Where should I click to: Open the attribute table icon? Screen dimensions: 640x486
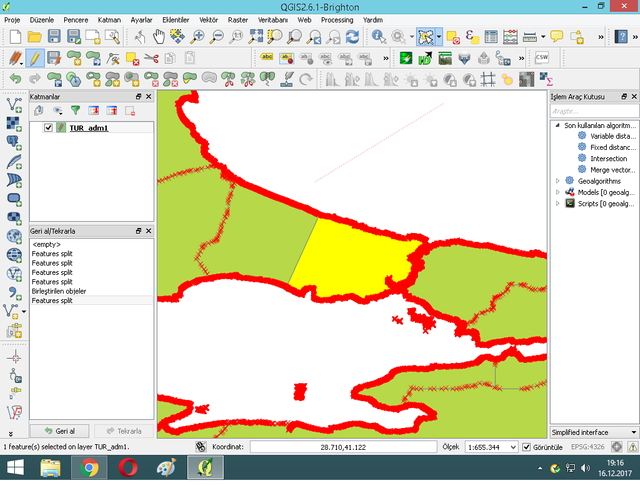pyautogui.click(x=491, y=37)
